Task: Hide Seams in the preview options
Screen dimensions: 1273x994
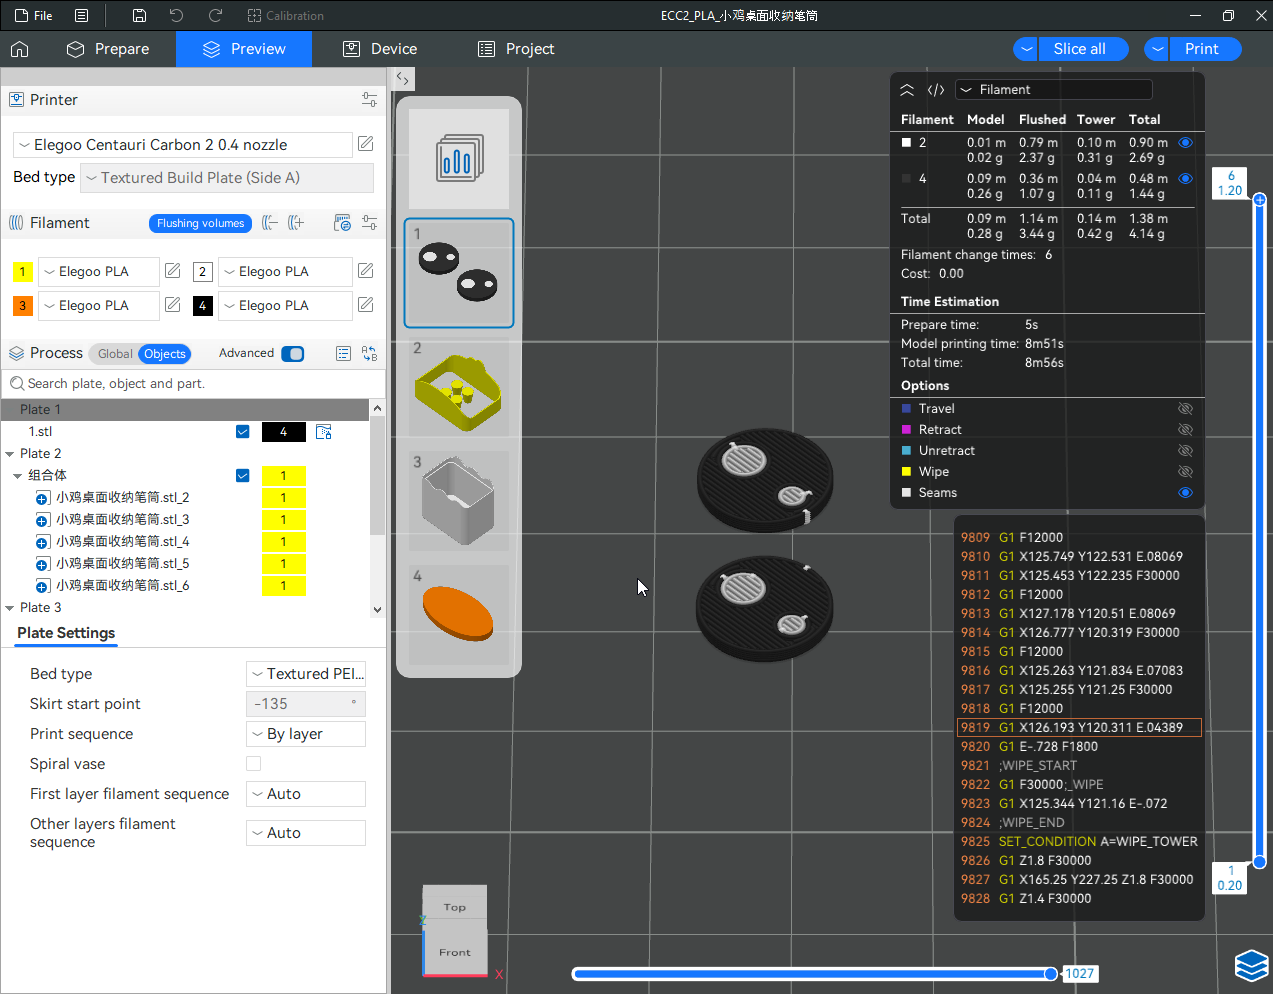Action: pyautogui.click(x=1185, y=493)
